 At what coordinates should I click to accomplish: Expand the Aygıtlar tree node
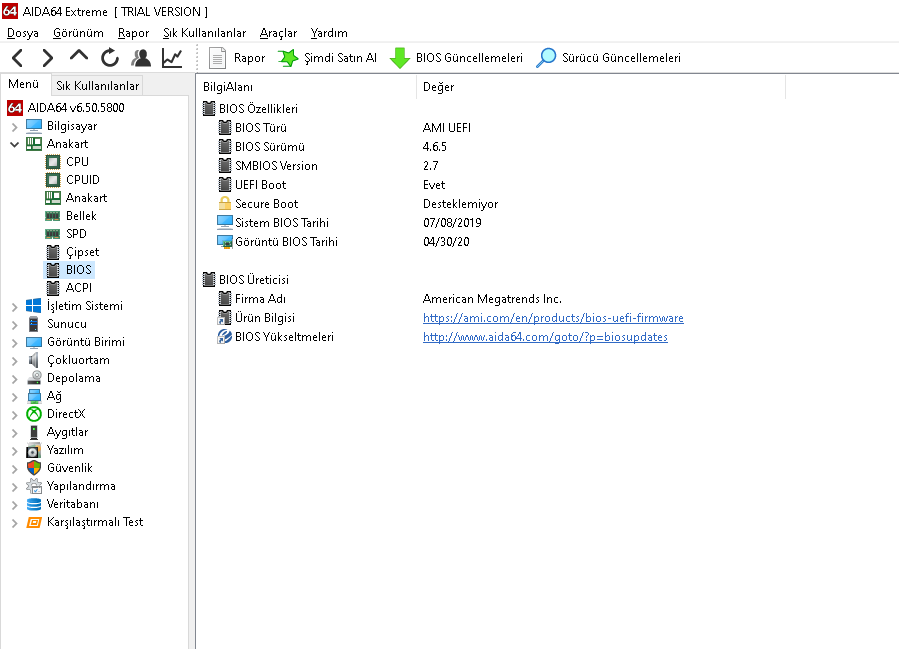click(15, 433)
